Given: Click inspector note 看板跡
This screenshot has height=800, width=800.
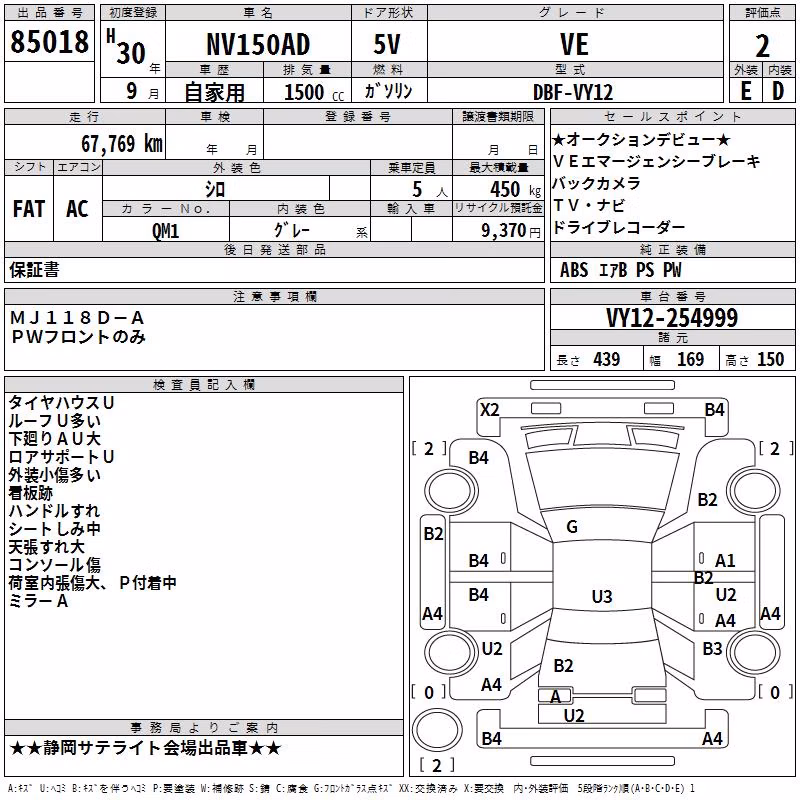Looking at the screenshot, I should [x=30, y=493].
